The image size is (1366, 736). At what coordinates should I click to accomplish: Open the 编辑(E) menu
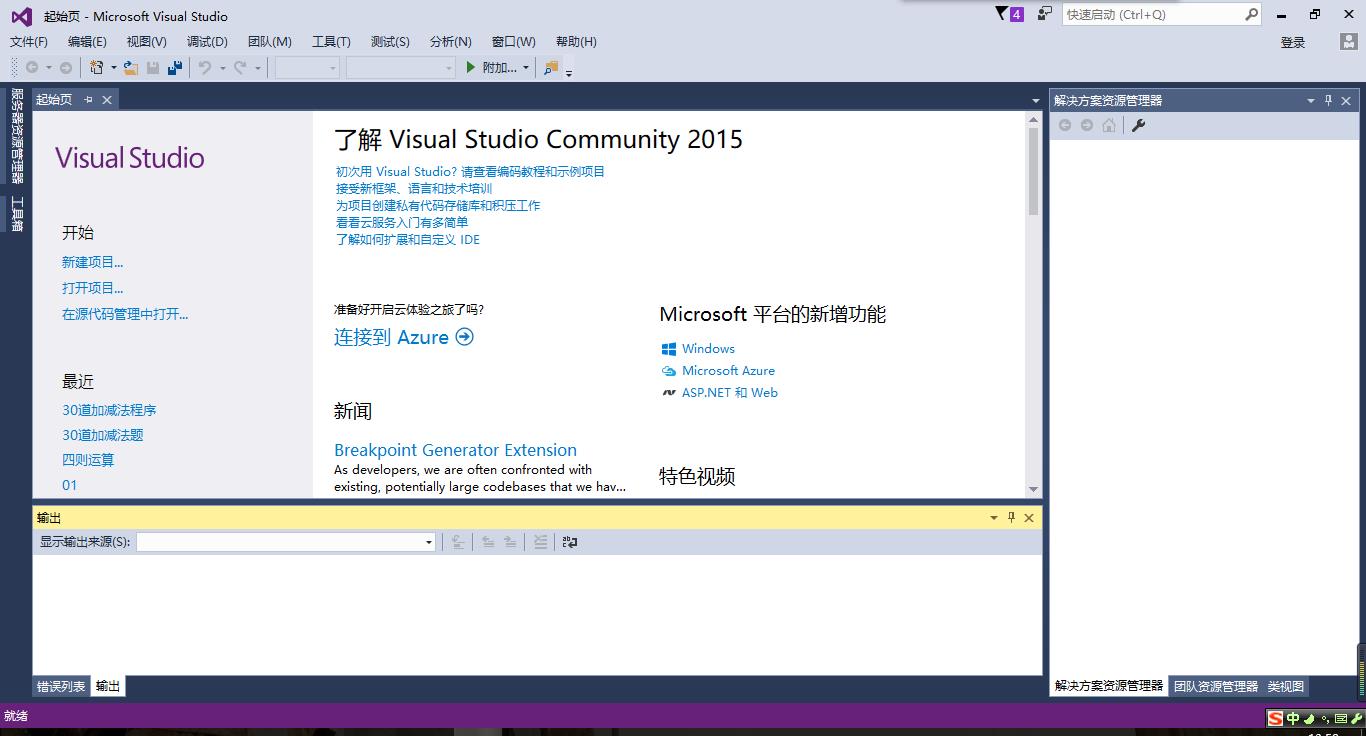(87, 42)
